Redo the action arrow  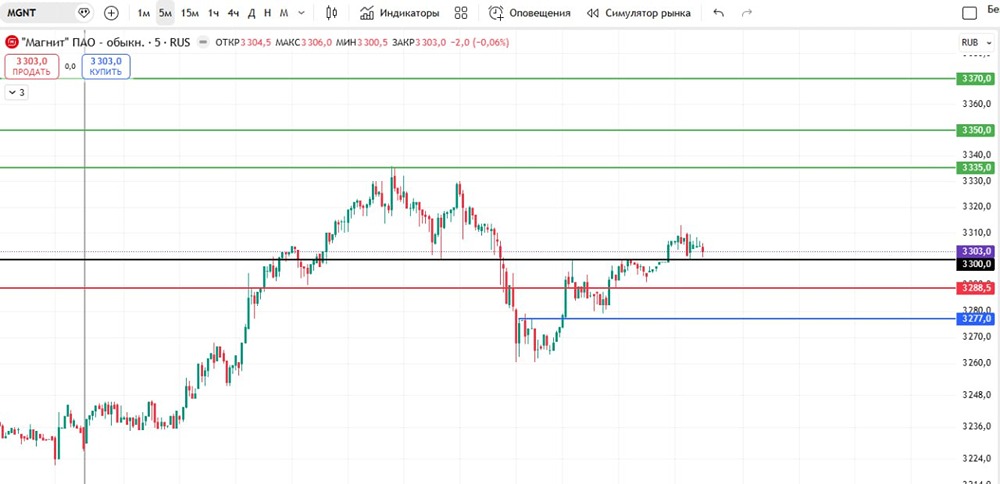[748, 13]
